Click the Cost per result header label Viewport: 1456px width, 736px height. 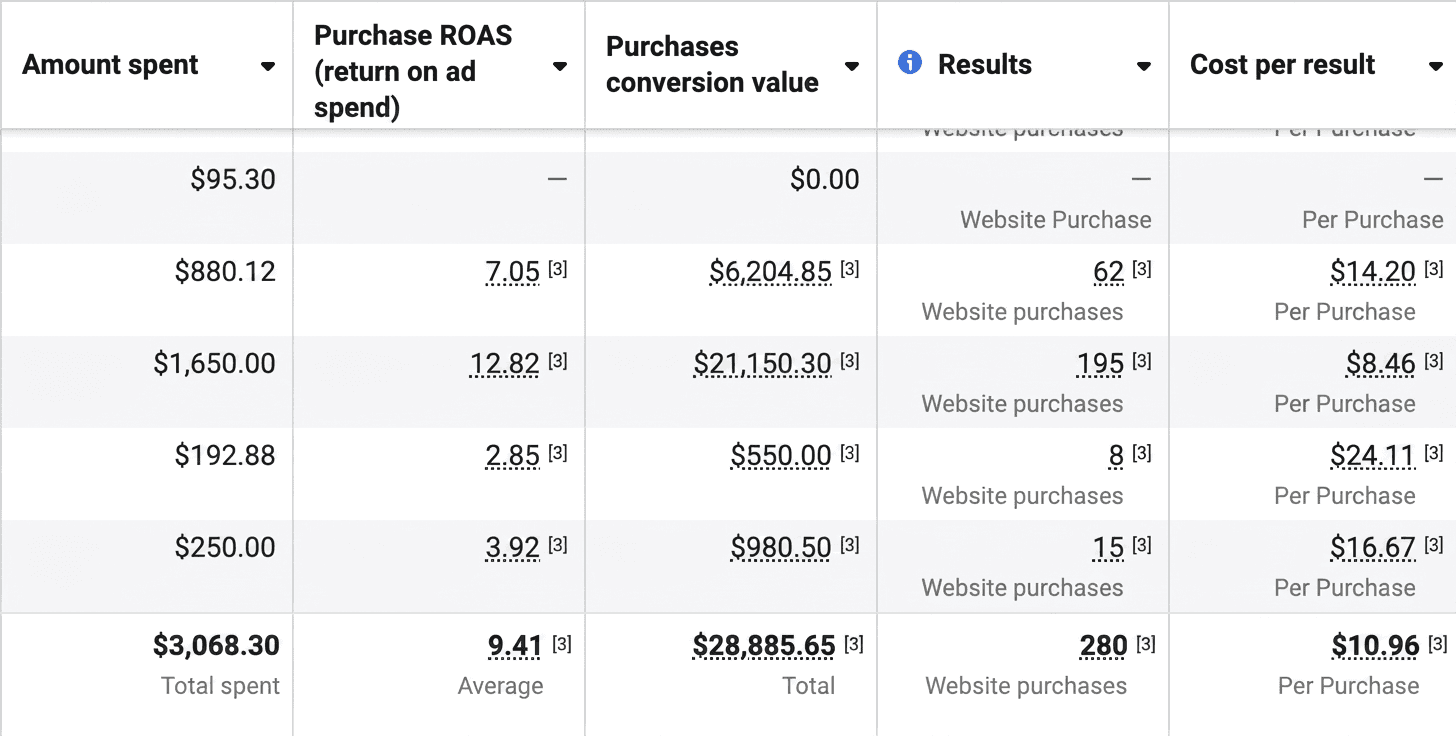1282,65
